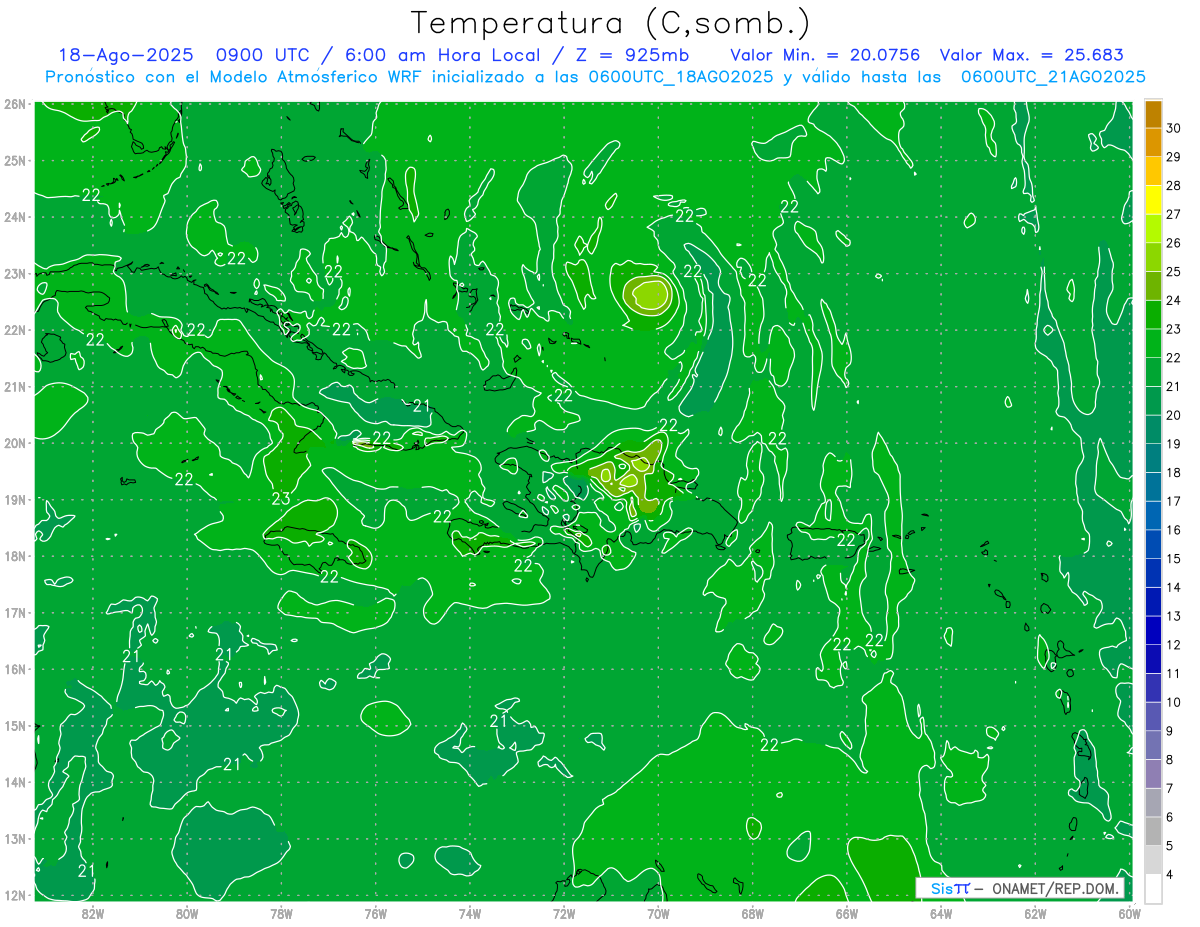
Task: Click the "21N" latitude axis label
Action: pos(15,386)
